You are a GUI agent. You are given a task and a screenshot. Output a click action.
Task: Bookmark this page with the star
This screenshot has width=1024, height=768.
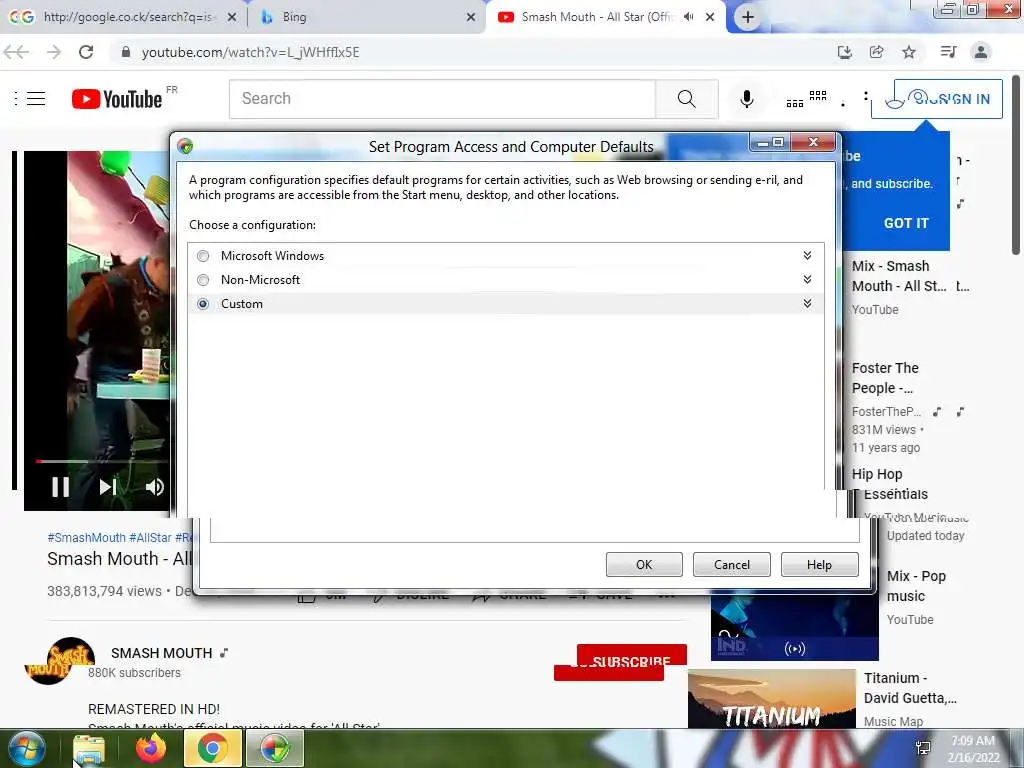coord(908,52)
